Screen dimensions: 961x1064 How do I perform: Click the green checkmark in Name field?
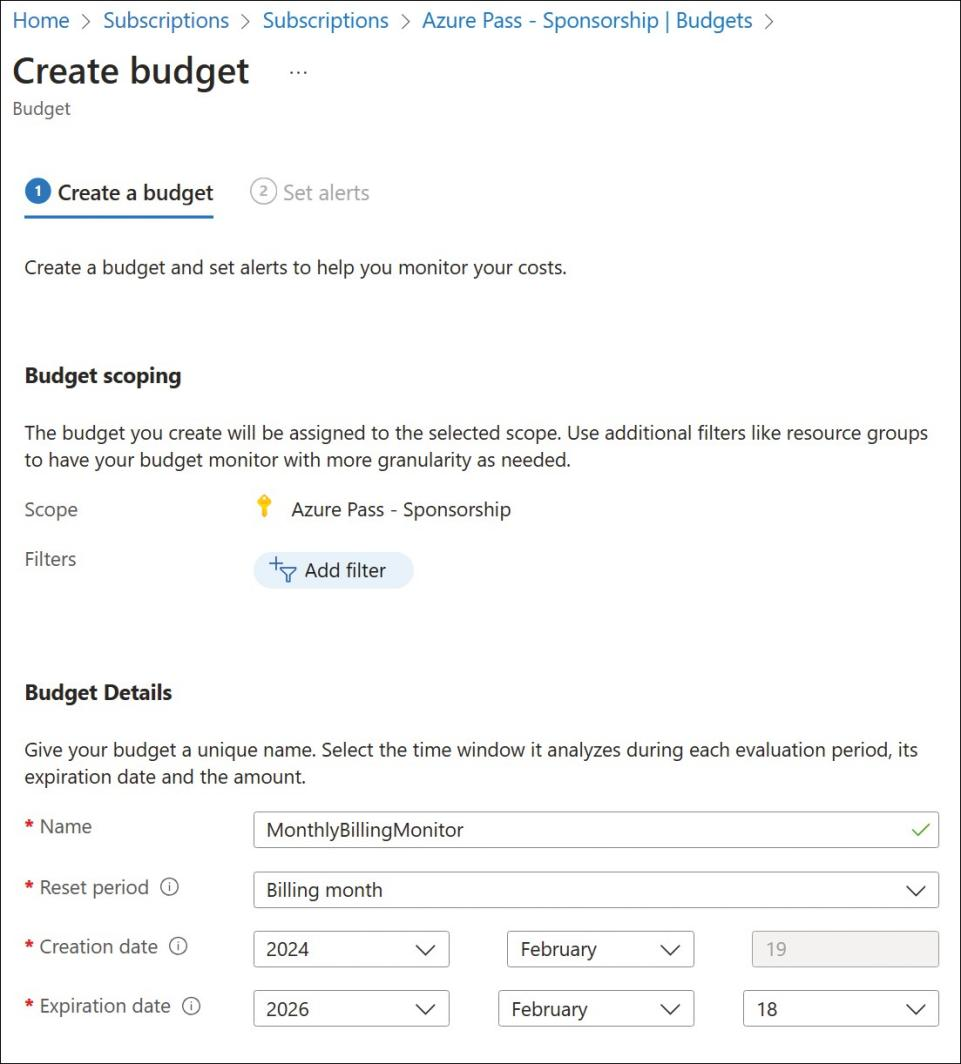click(x=920, y=829)
